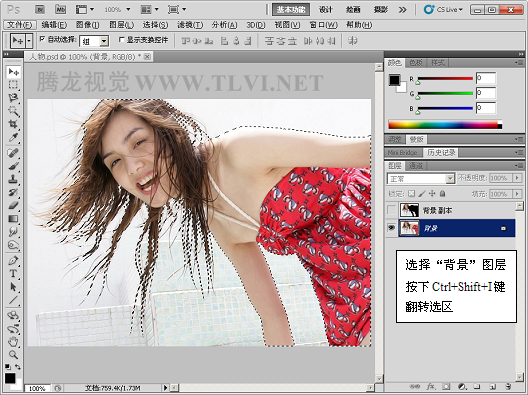Image resolution: width=528 pixels, height=395 pixels.
Task: Toggle lock position icon
Action: [x=432, y=194]
